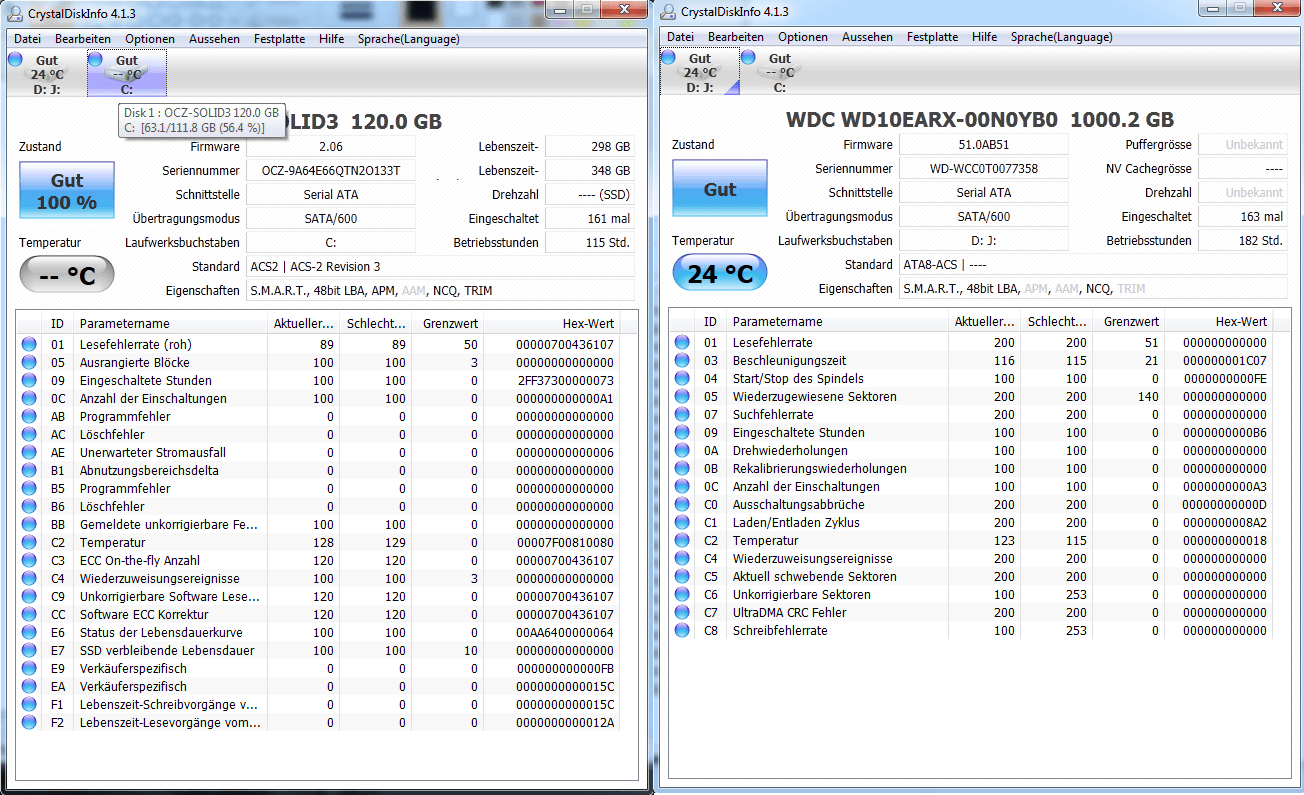Click status orb for Ausschaltungsabbrüche row
The image size is (1304, 795).
click(x=682, y=505)
